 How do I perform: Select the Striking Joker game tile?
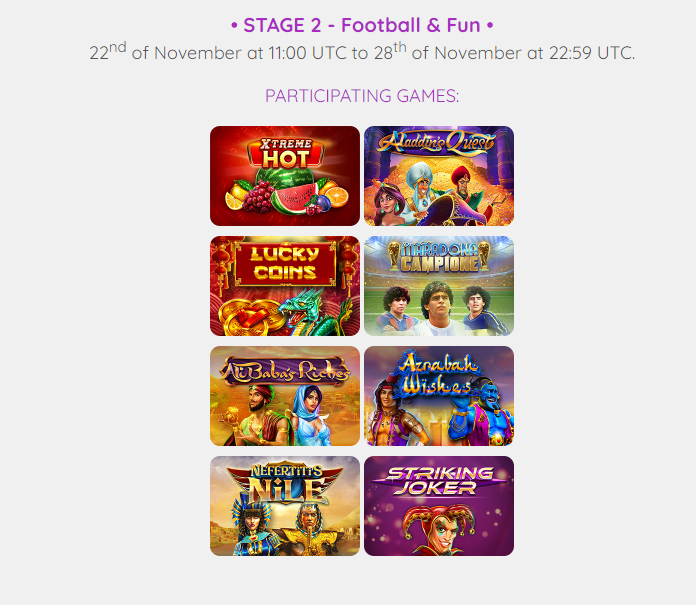point(439,506)
